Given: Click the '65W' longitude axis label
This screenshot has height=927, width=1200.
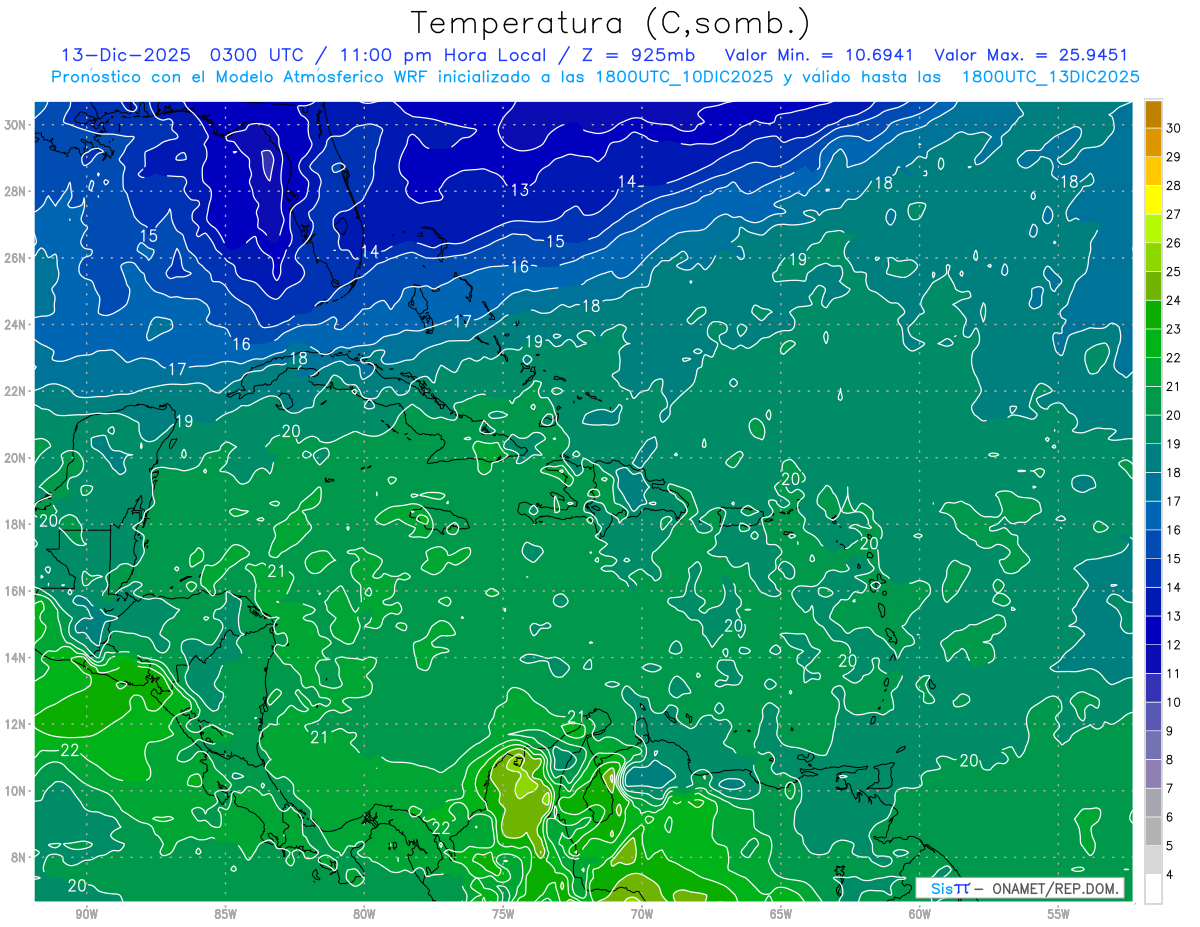Looking at the screenshot, I should tap(781, 915).
